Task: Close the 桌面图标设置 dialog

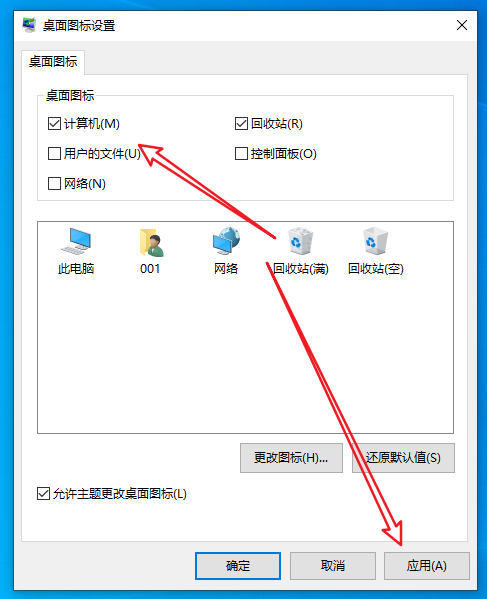Action: [462, 25]
